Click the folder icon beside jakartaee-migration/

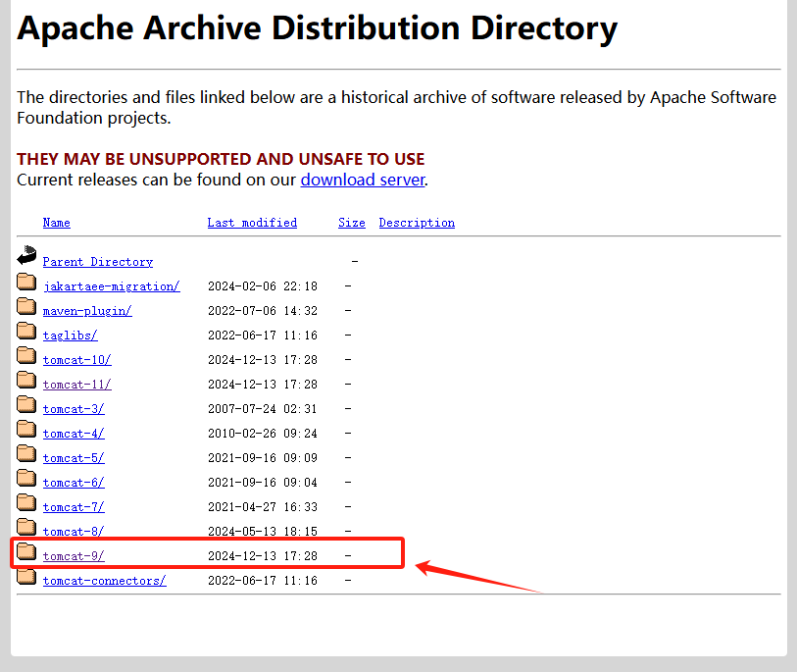pos(26,282)
